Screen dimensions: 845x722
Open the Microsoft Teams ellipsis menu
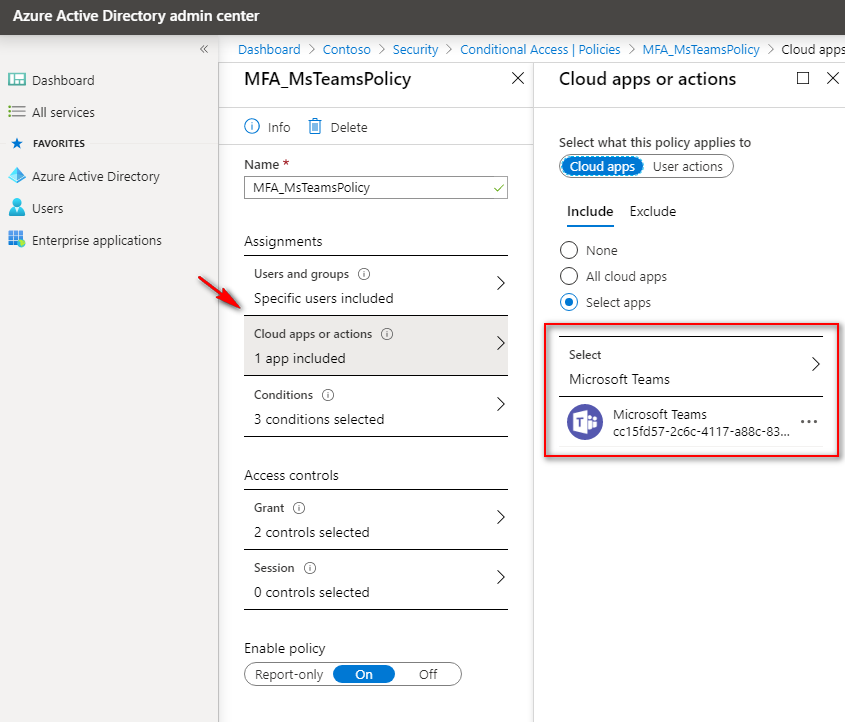[809, 422]
